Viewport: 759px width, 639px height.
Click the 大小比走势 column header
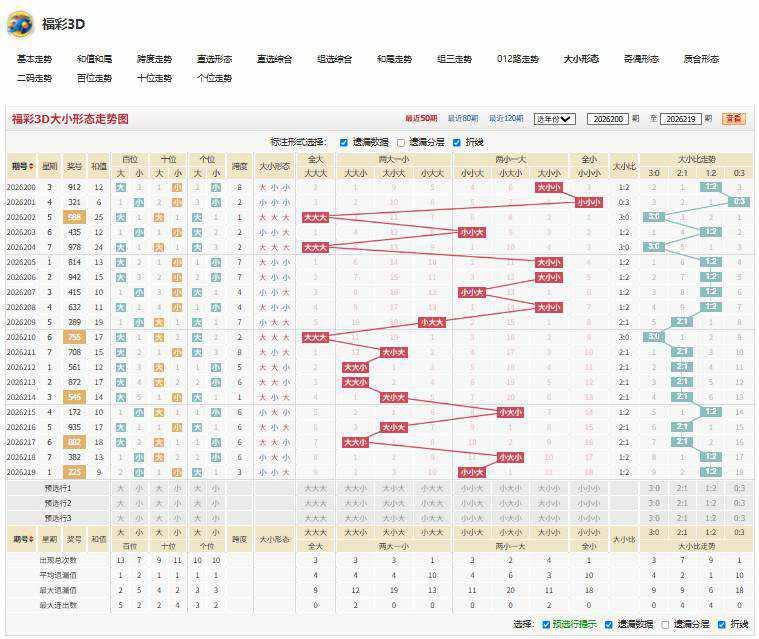pyautogui.click(x=696, y=159)
